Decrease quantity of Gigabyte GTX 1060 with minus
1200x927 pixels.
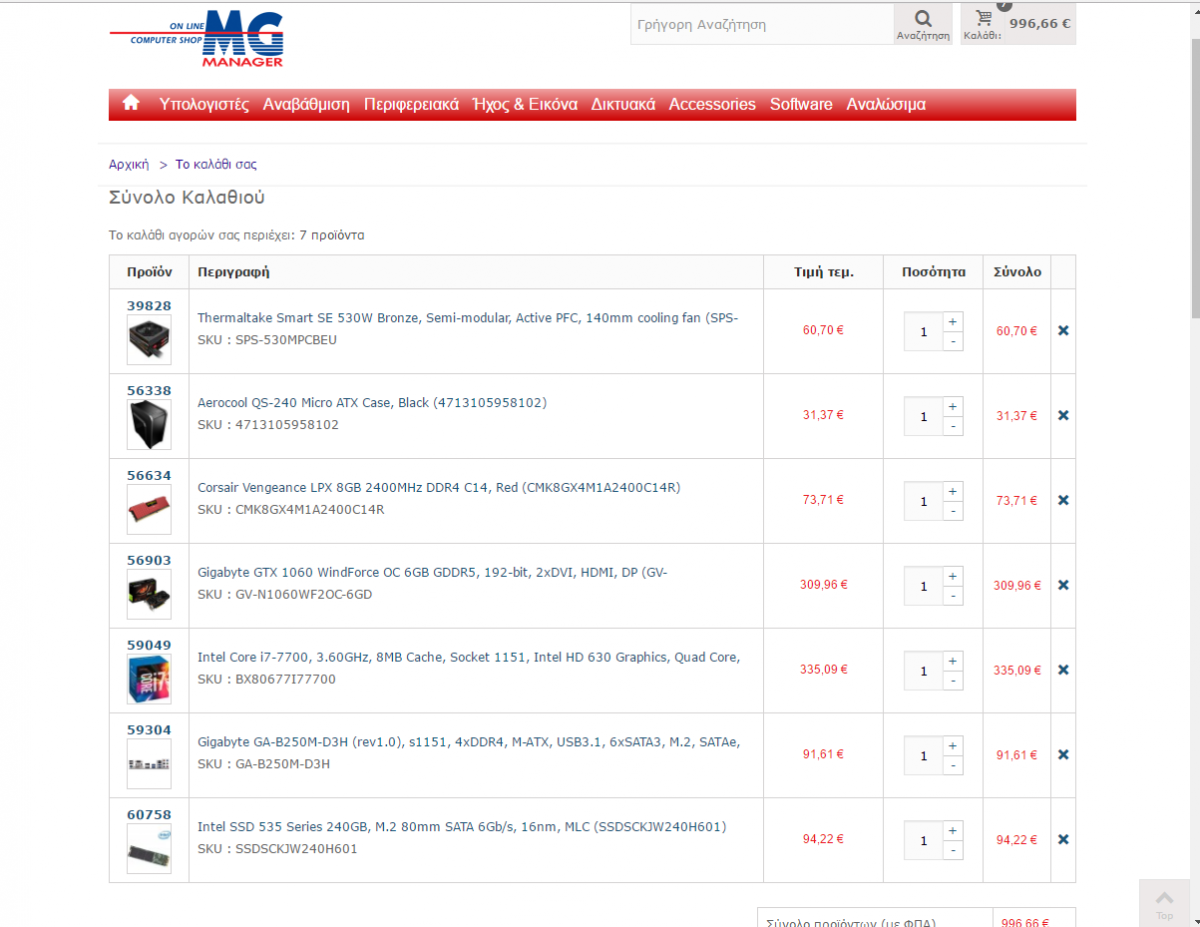click(x=953, y=596)
